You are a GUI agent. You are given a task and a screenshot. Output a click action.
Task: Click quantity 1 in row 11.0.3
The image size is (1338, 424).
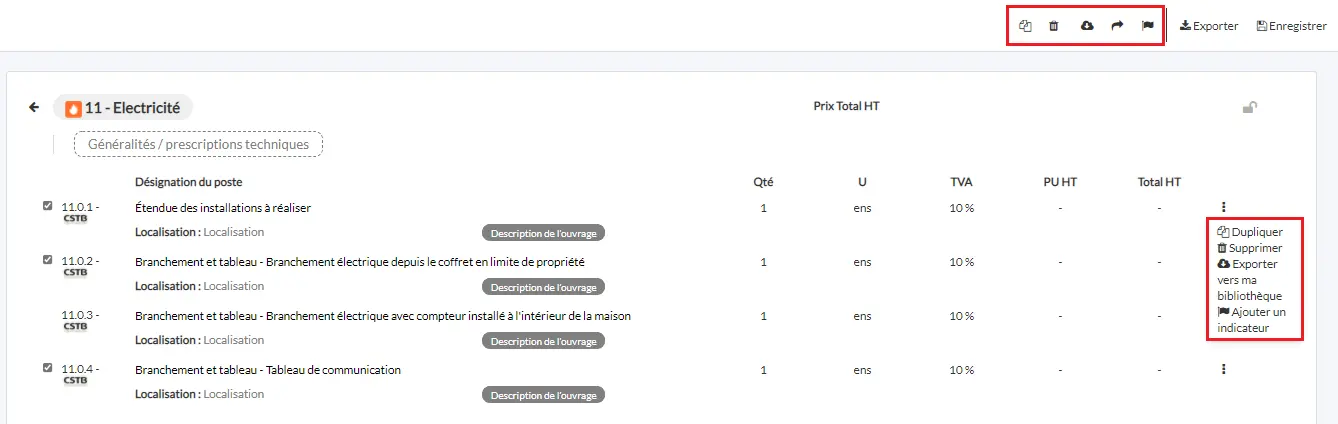pos(764,316)
